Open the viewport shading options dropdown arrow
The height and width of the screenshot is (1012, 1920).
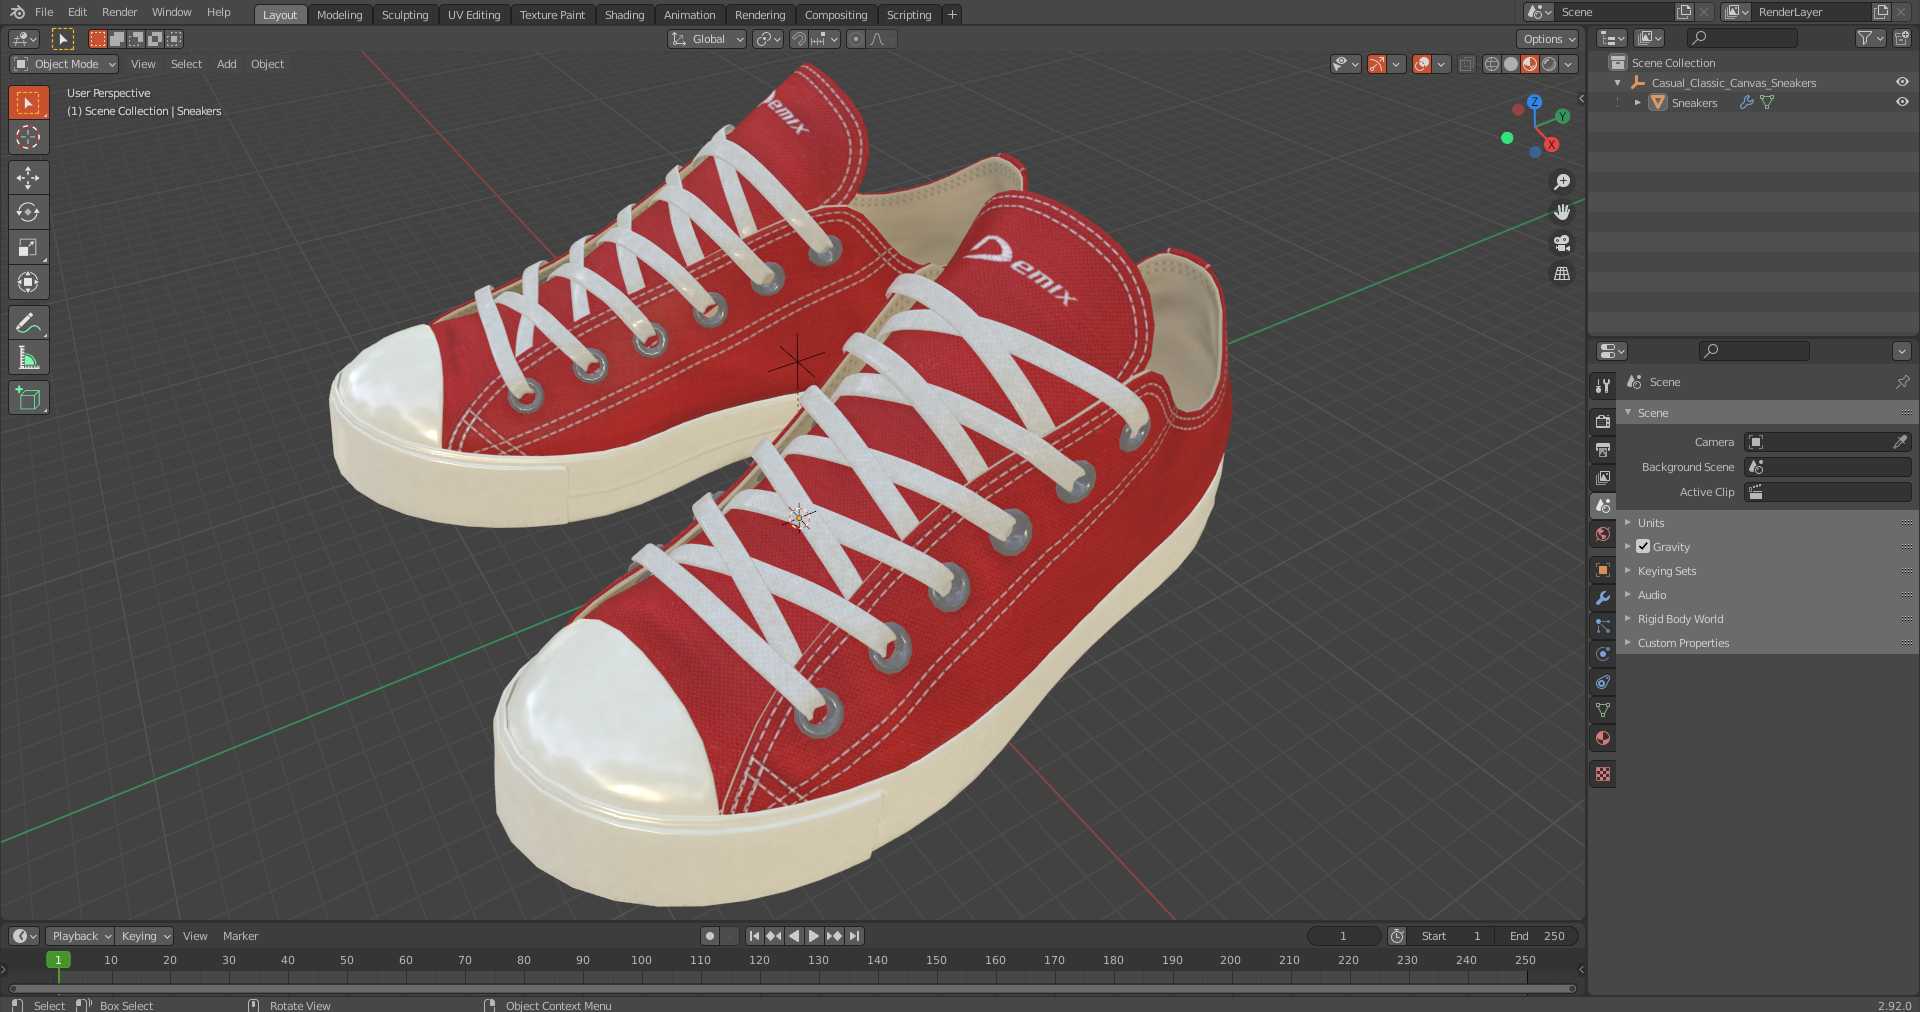[1569, 64]
